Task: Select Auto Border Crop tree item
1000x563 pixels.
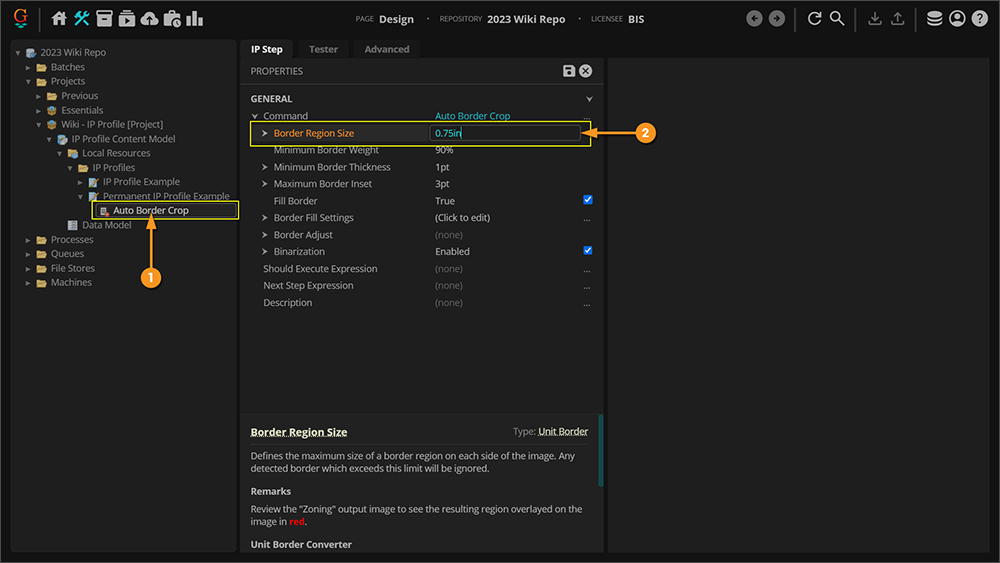Action: point(150,211)
